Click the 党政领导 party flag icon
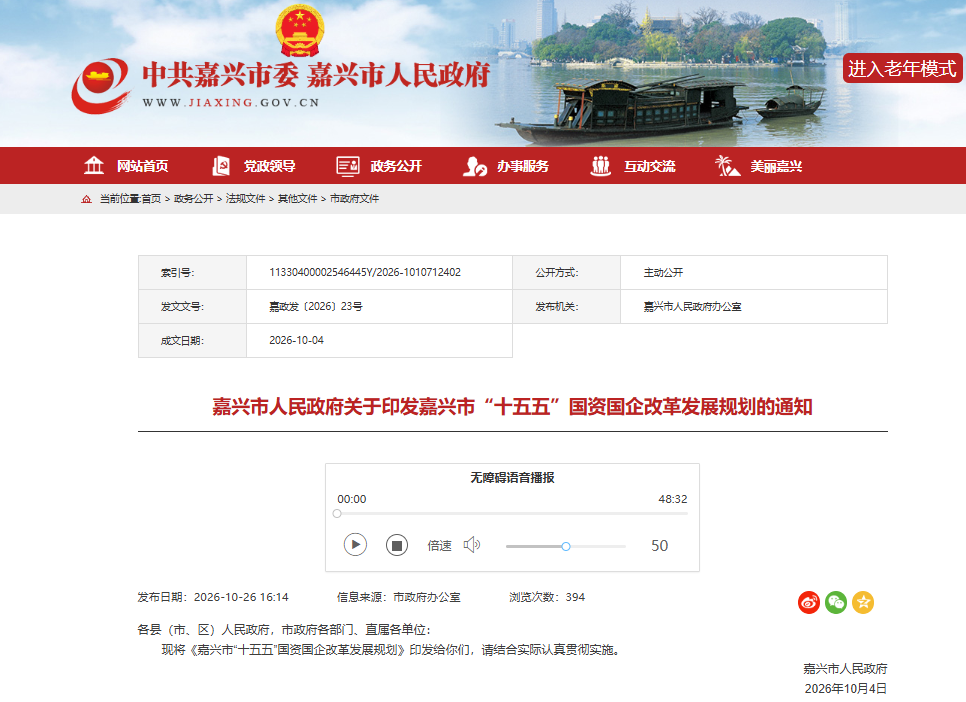The image size is (966, 702). point(221,166)
